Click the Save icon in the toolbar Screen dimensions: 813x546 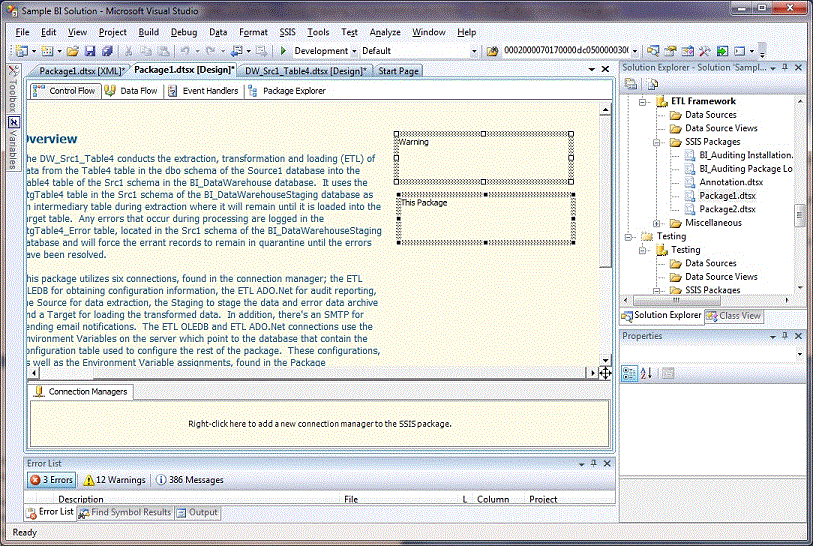click(90, 51)
